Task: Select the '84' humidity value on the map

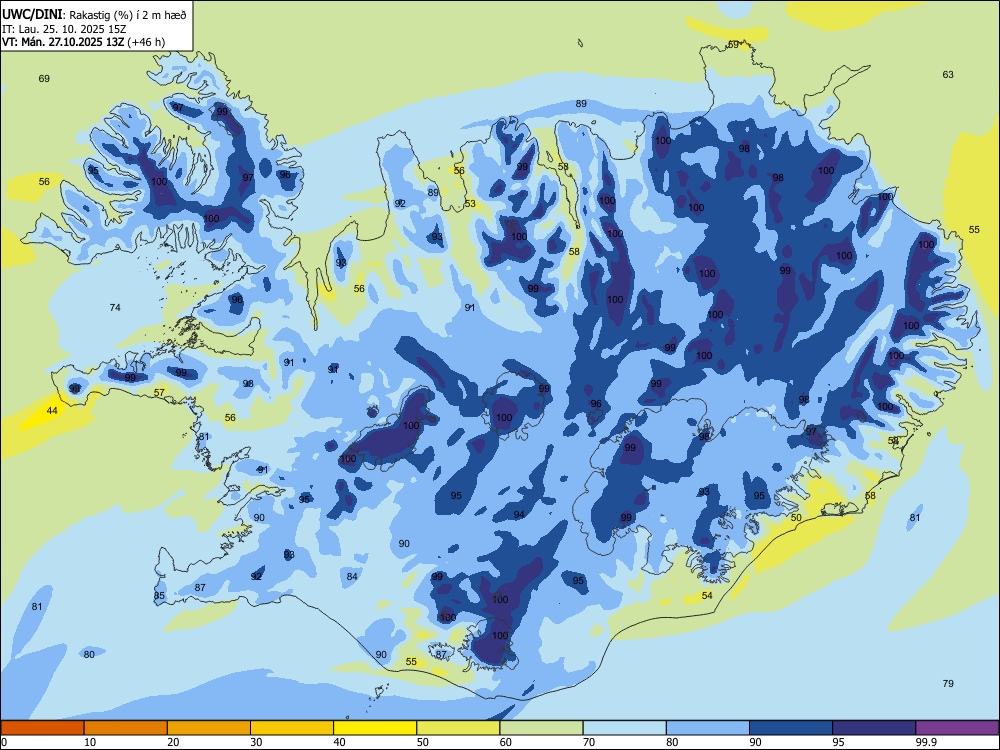Action: 352,577
